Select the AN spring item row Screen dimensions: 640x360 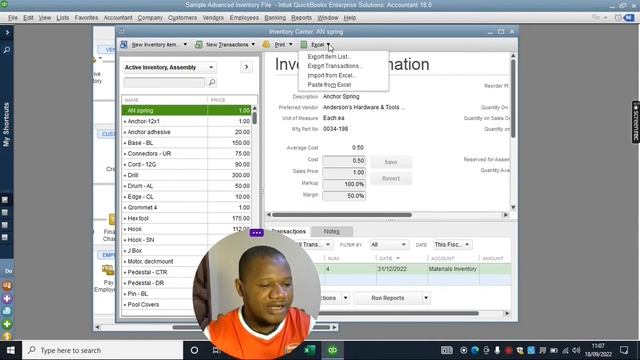click(187, 111)
